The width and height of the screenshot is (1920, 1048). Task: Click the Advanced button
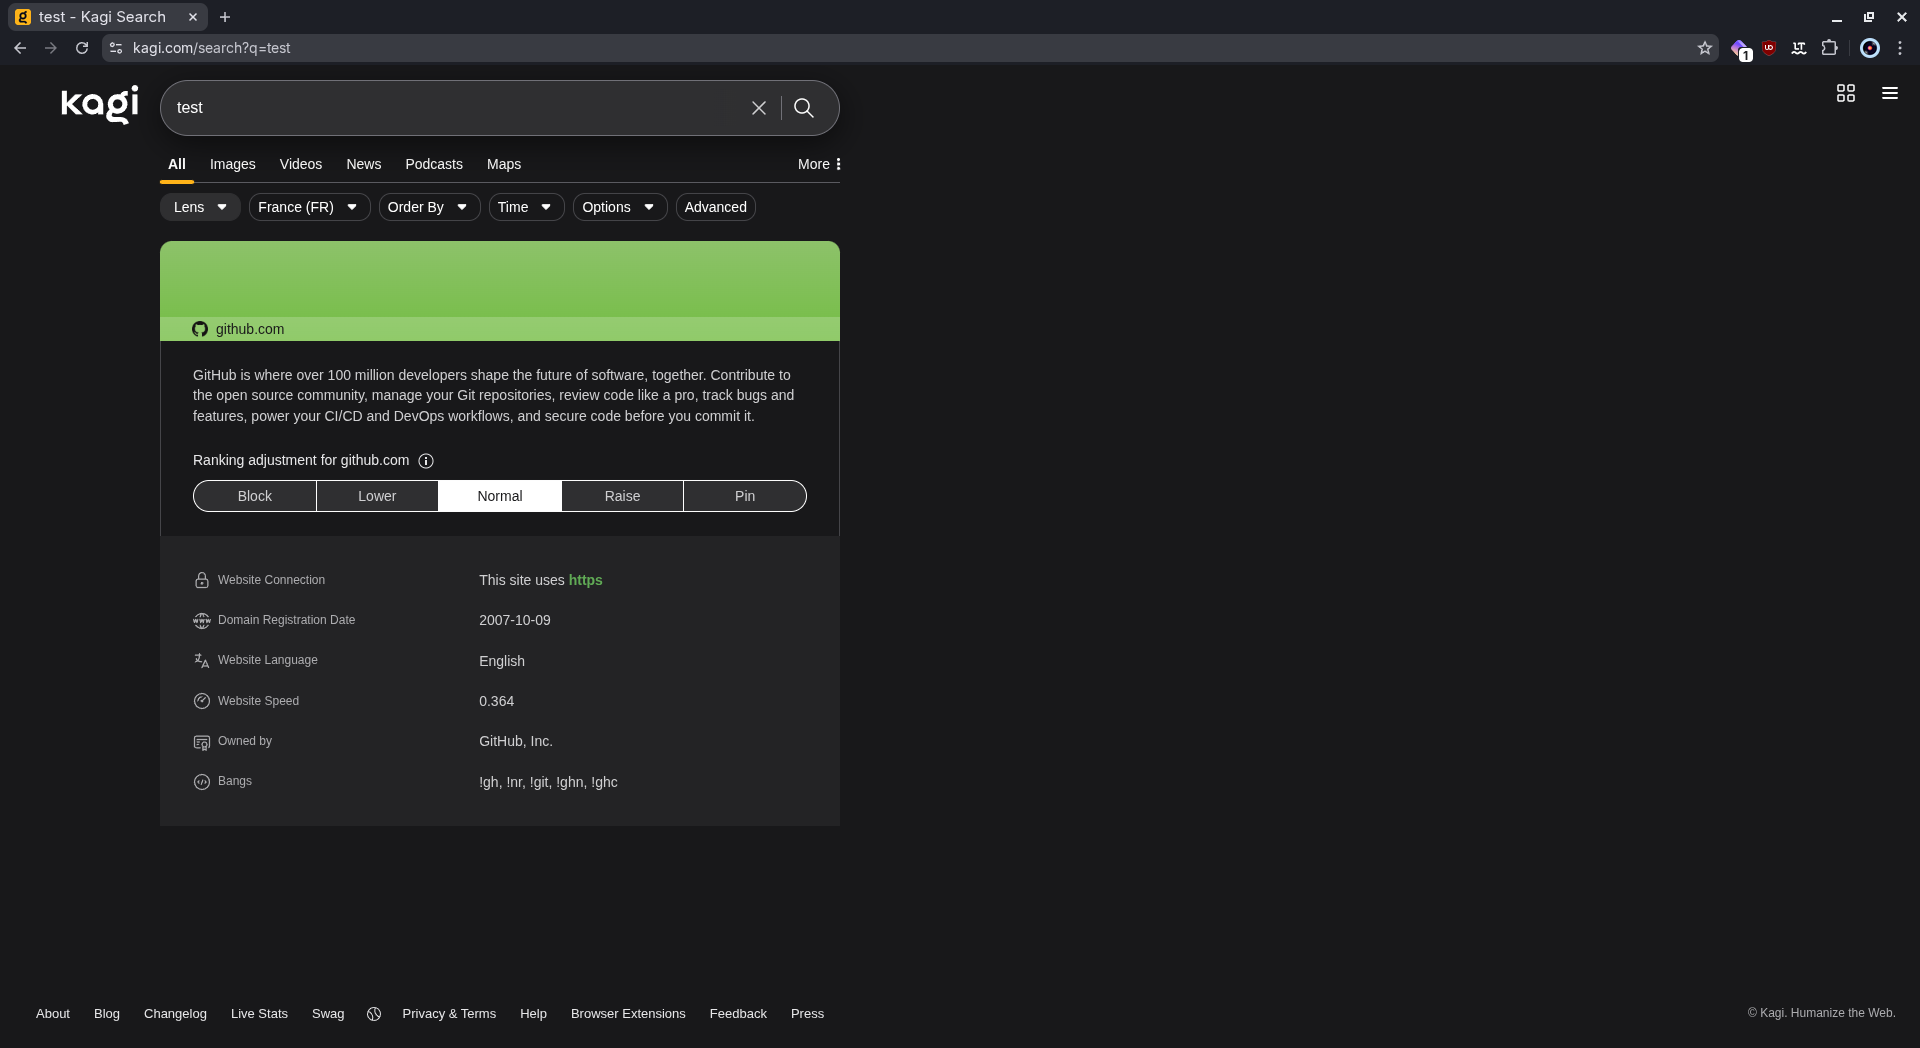pyautogui.click(x=716, y=207)
